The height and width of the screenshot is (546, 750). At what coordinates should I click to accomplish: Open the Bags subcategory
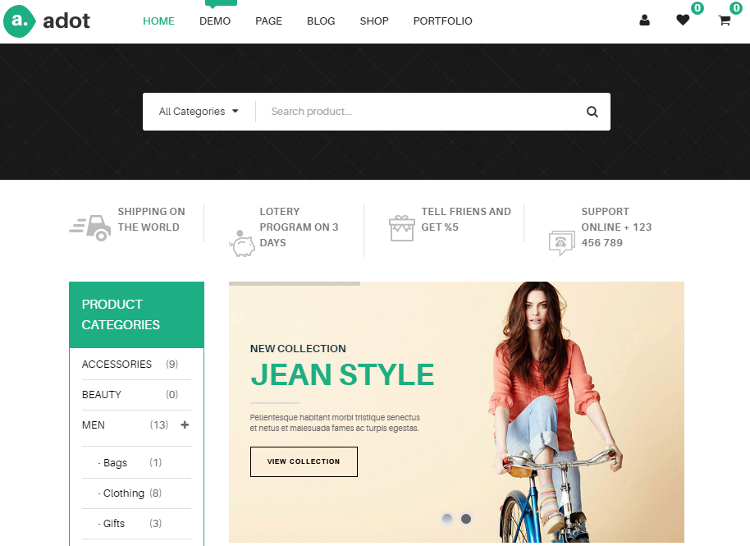pos(115,463)
